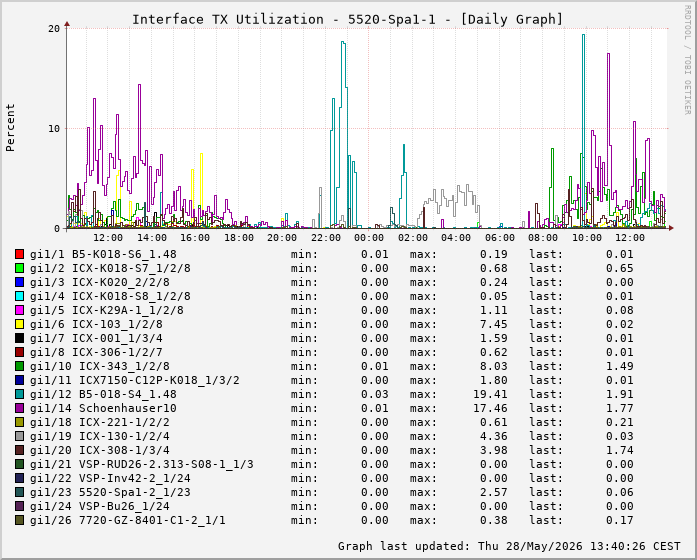Click the max value 7.45 for gi1/6
This screenshot has height=560, width=697.
(493, 324)
